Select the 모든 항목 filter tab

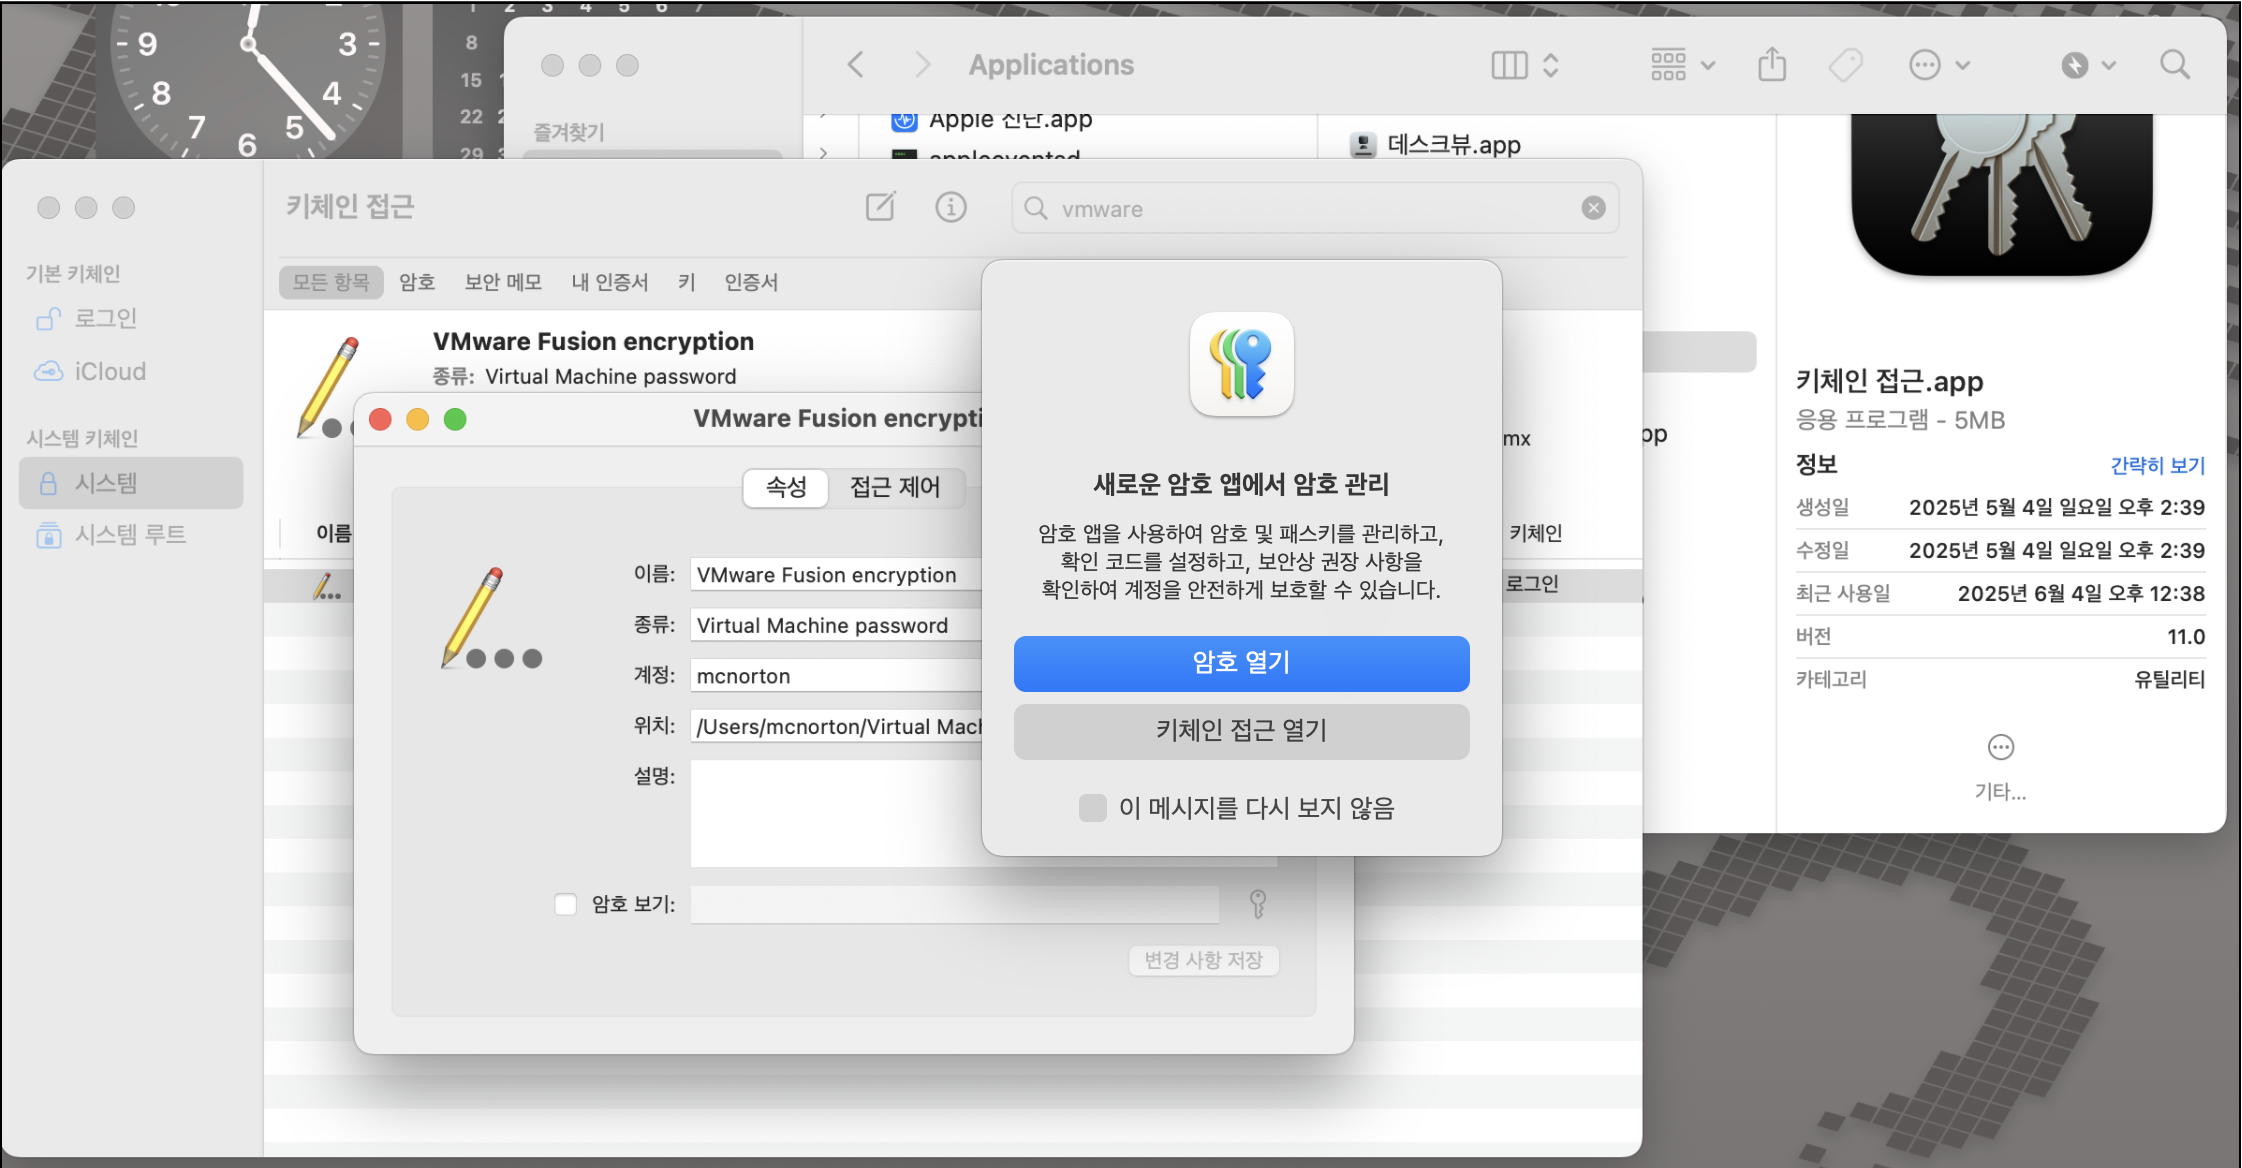pyautogui.click(x=331, y=282)
